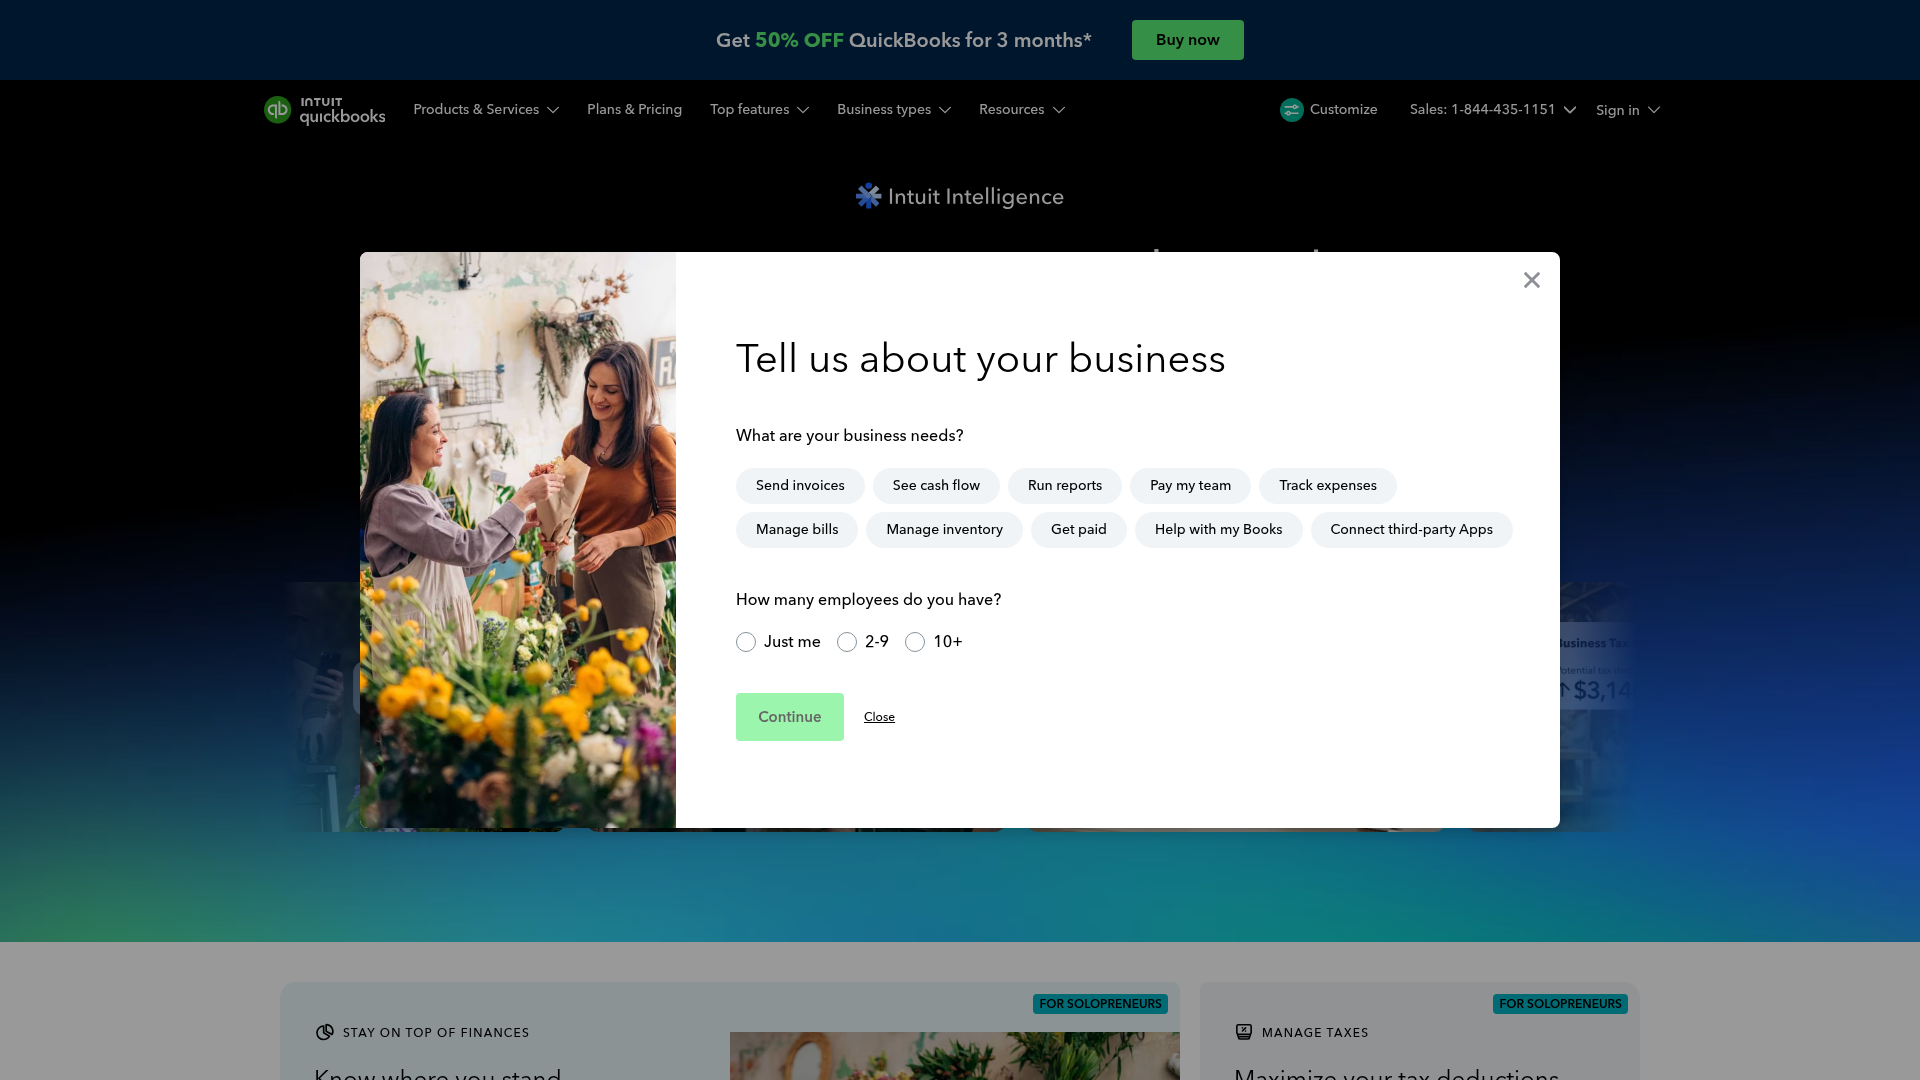Expand the Business types dropdown
This screenshot has width=1920, height=1080.
893,110
